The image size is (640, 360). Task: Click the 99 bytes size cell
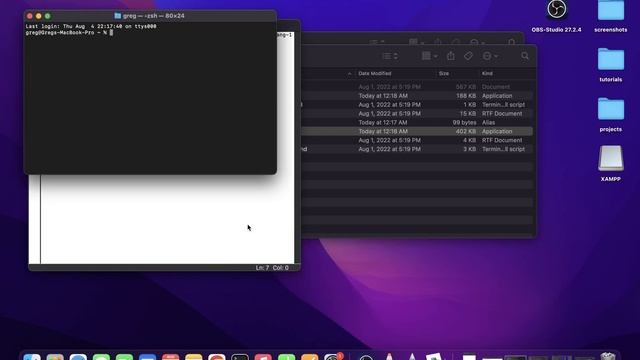tap(464, 122)
